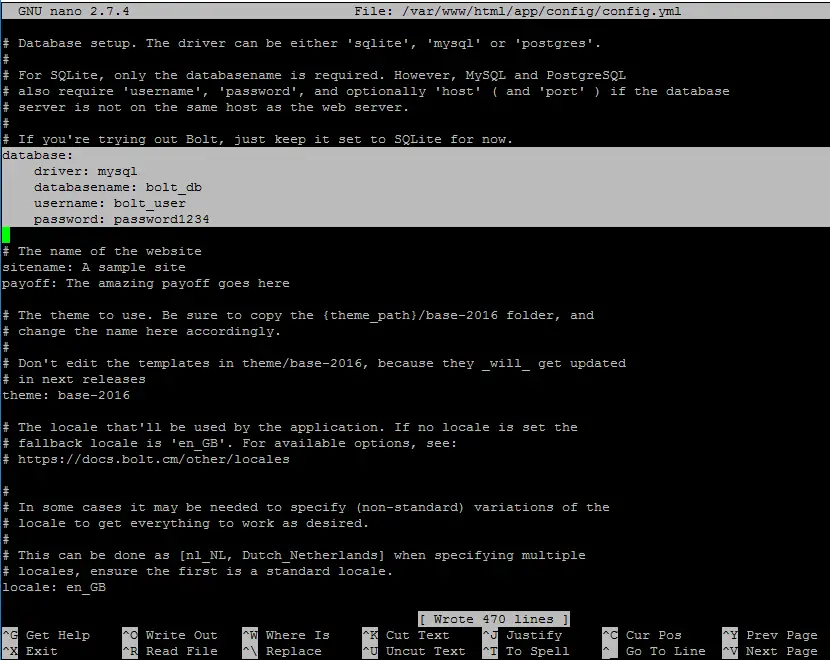Image resolution: width=830 pixels, height=660 pixels.
Task: Click the GNU nano 2.7.4 title text
Action: click(74, 11)
